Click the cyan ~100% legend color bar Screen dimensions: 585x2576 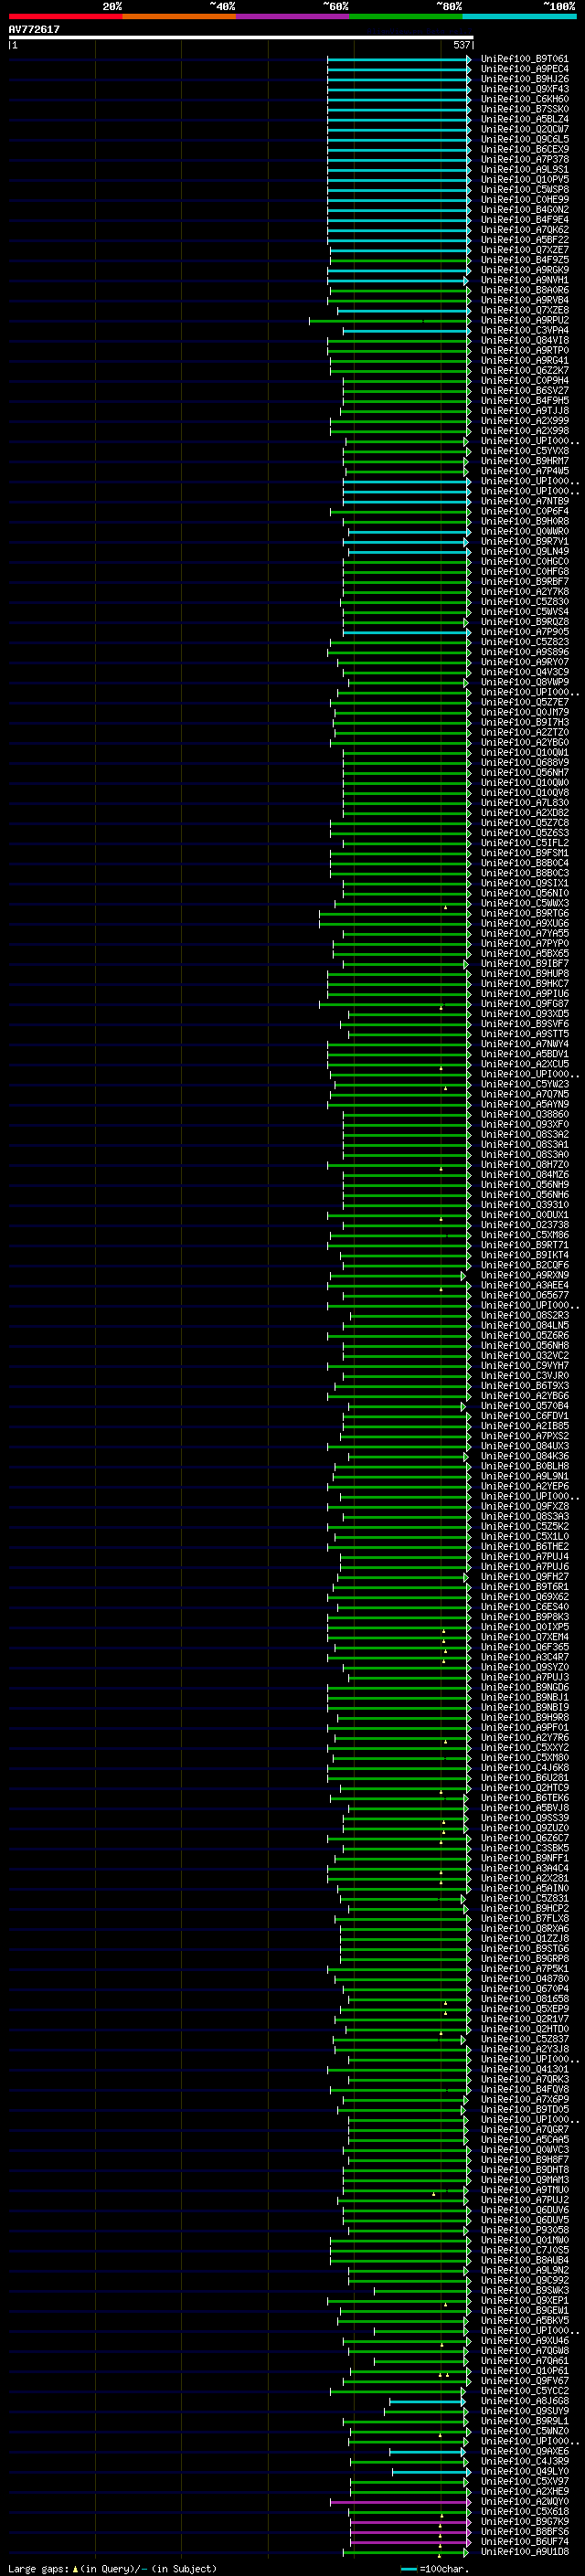[519, 16]
